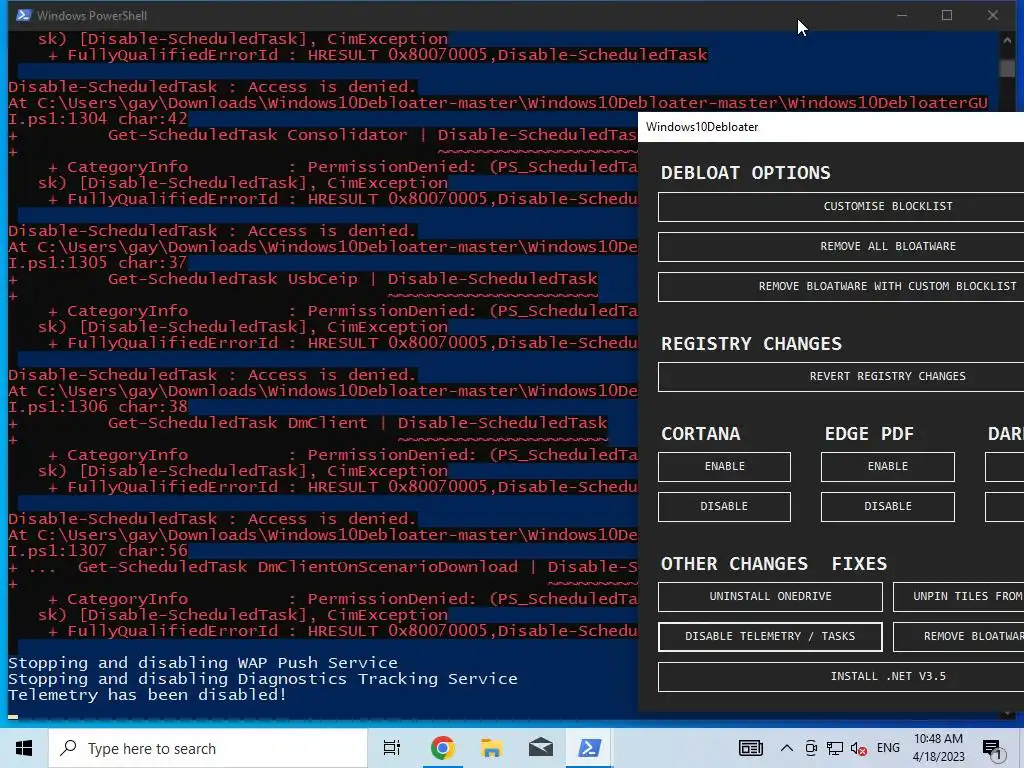The image size is (1024, 768).
Task: Open the Mail app in the taskbar
Action: [x=541, y=748]
